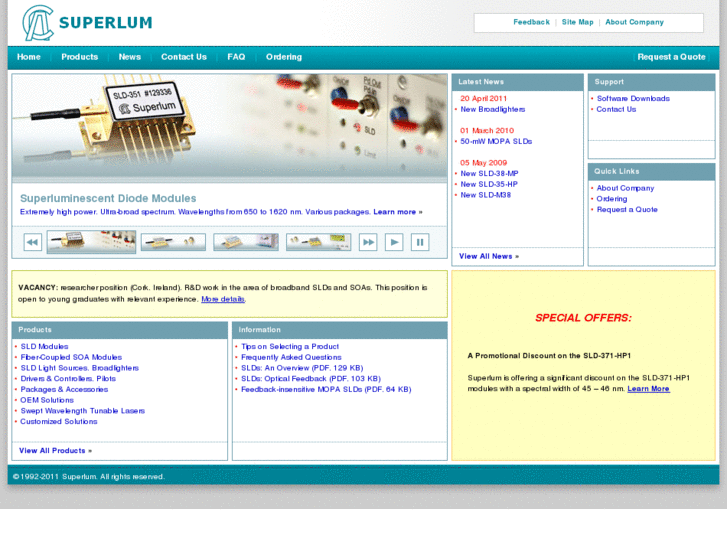The image size is (727, 545).
Task: Open the Site Map link
Action: click(x=578, y=22)
